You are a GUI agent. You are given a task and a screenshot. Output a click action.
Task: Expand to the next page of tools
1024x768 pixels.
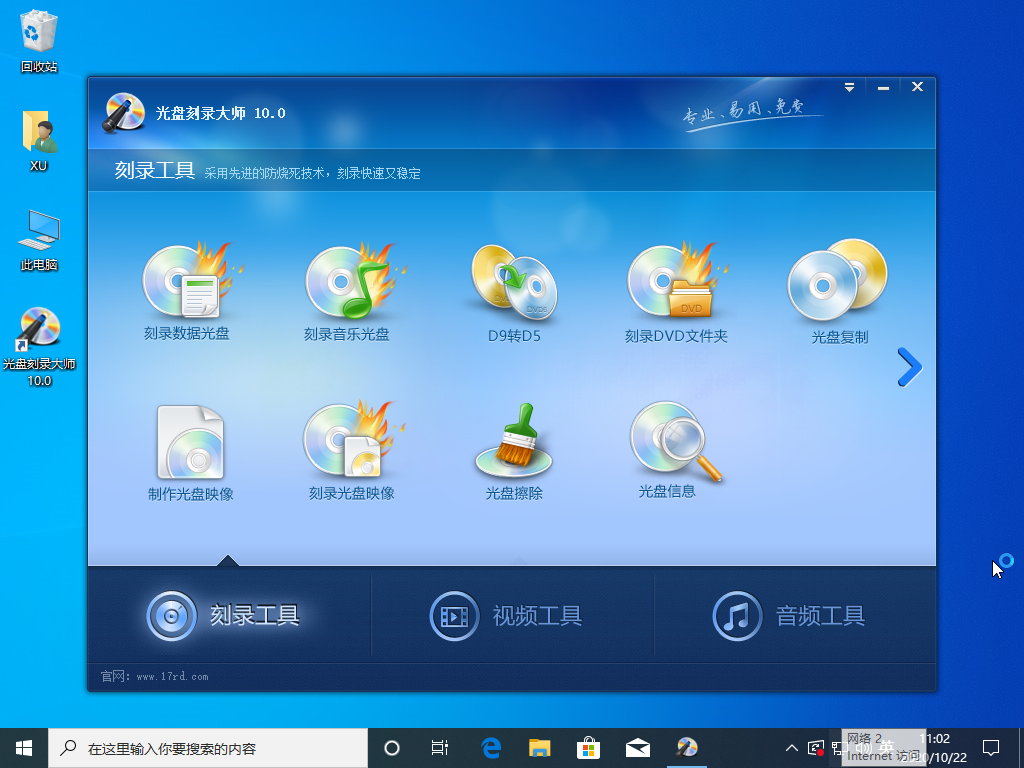pyautogui.click(x=909, y=367)
